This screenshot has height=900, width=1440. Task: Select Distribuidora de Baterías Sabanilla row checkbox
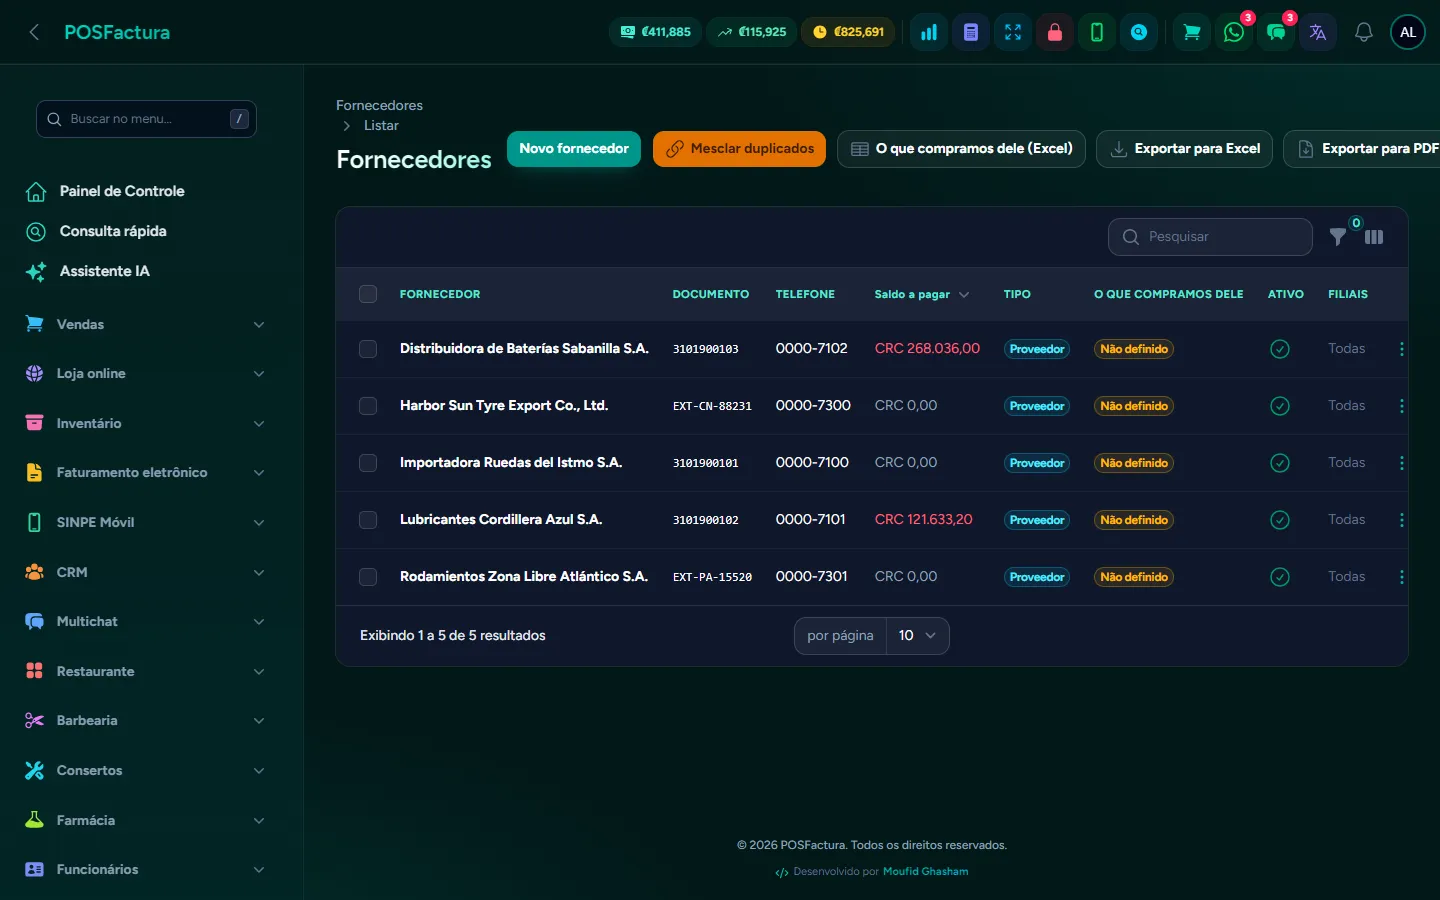click(x=368, y=349)
